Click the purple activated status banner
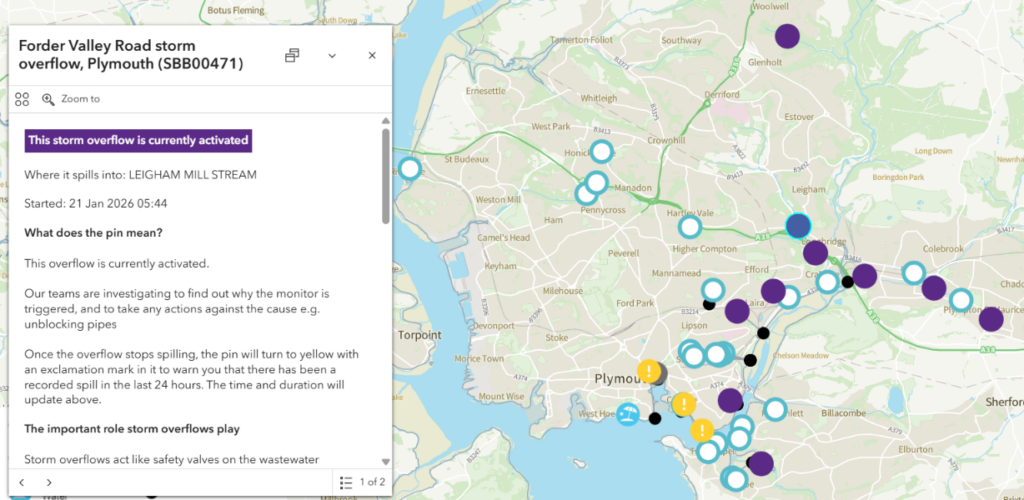The width and height of the screenshot is (1024, 500). coord(138,140)
